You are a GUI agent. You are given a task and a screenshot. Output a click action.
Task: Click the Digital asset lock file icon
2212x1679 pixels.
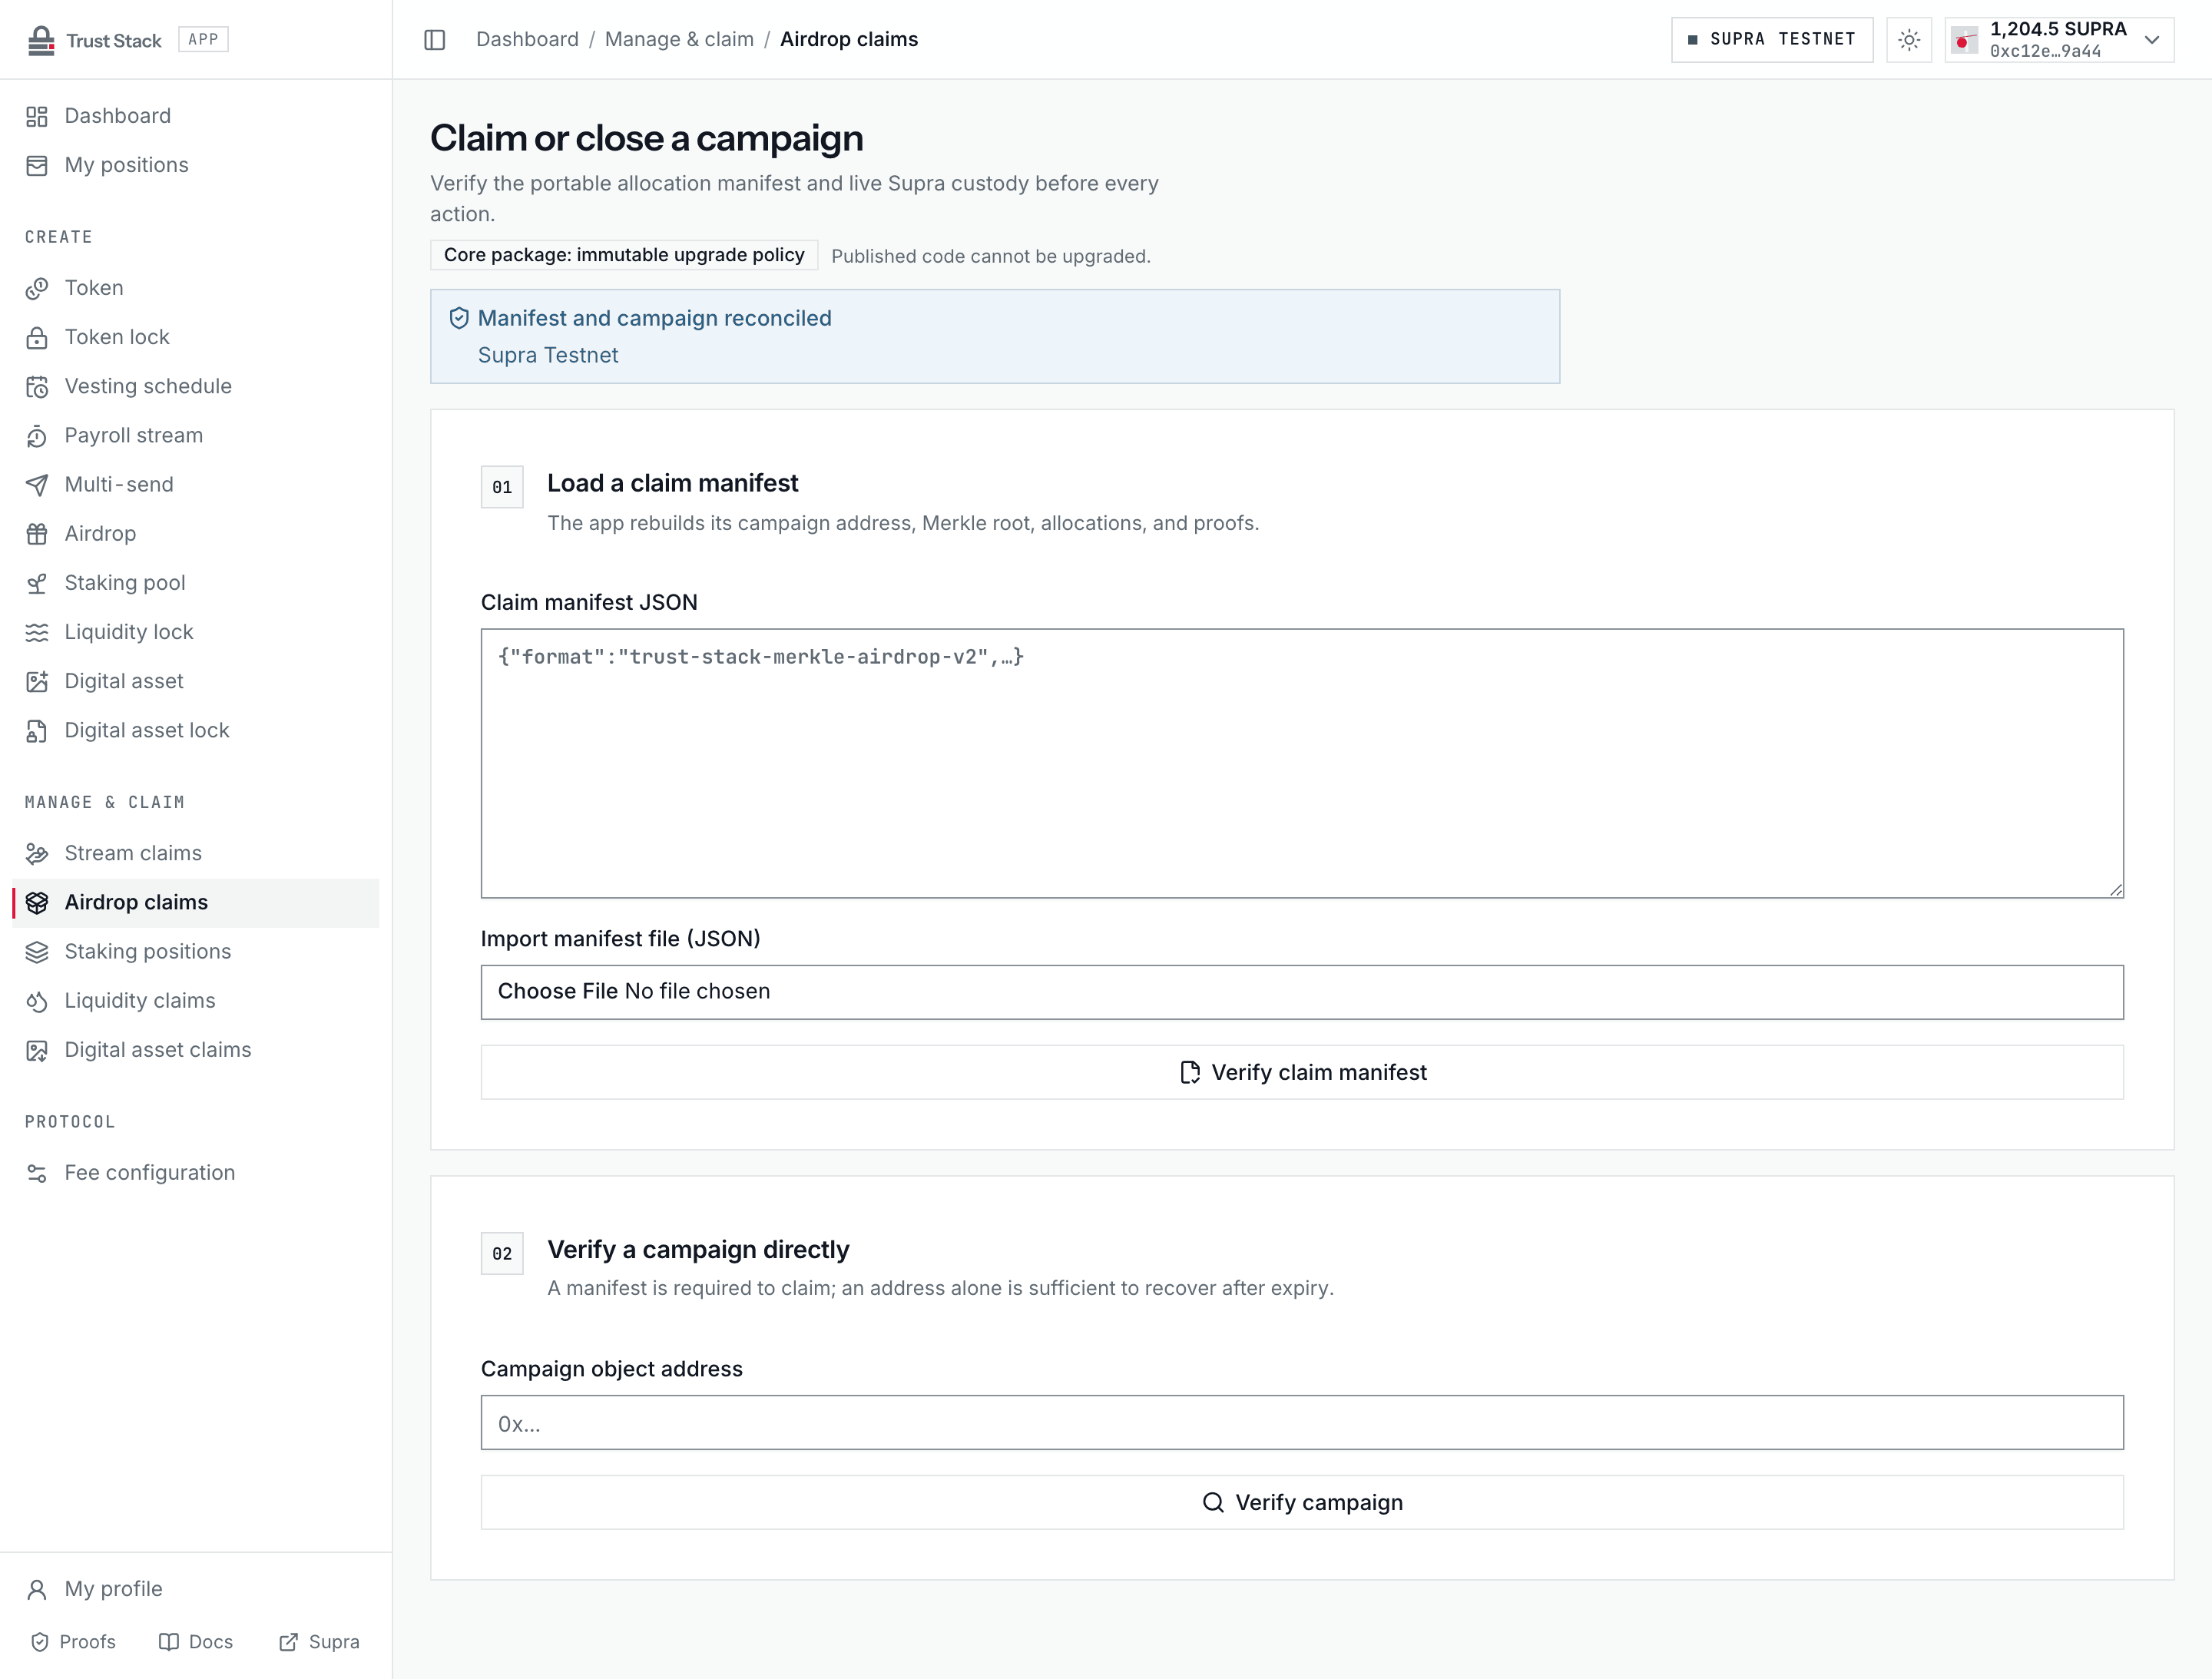pos(37,731)
